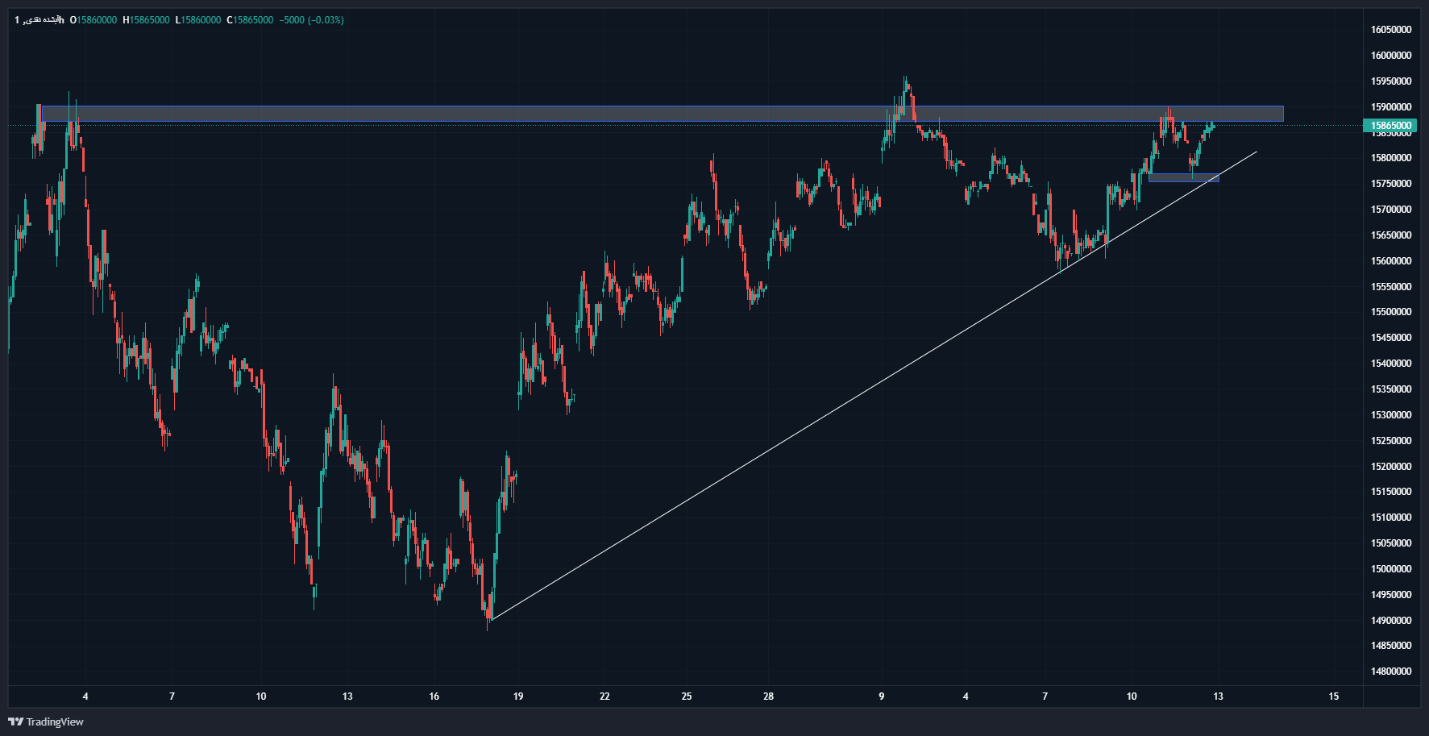Click date label 22 on time axis
Screen dimensions: 1429x736
(605, 696)
